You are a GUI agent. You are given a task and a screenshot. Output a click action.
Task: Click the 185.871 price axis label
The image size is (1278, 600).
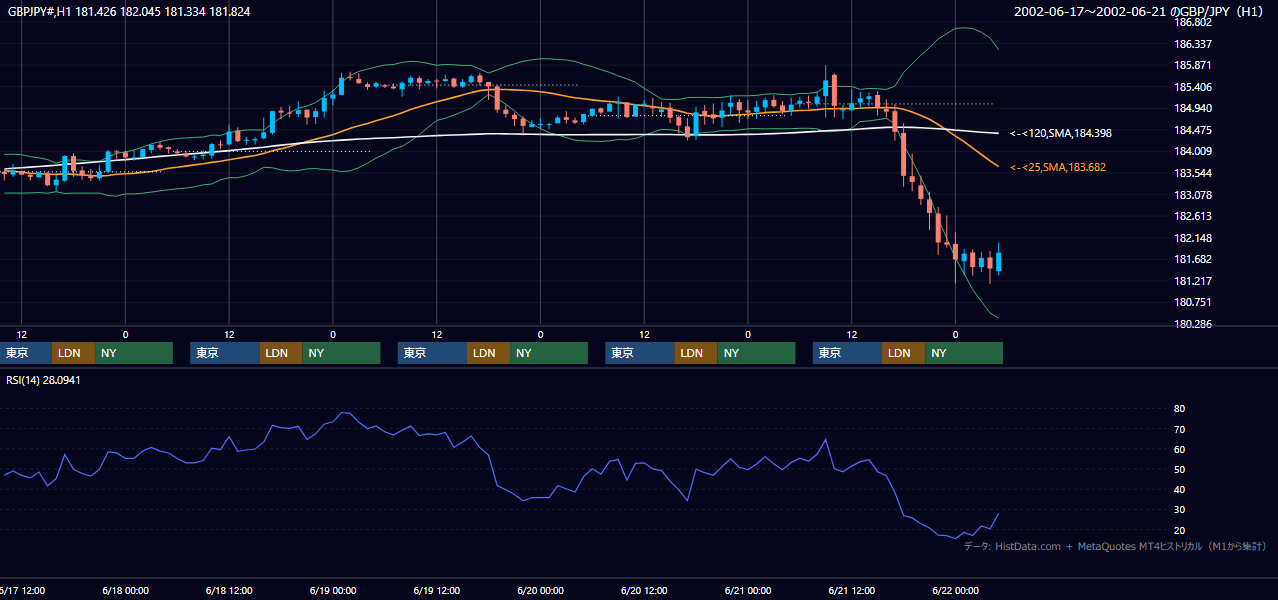click(x=1193, y=65)
